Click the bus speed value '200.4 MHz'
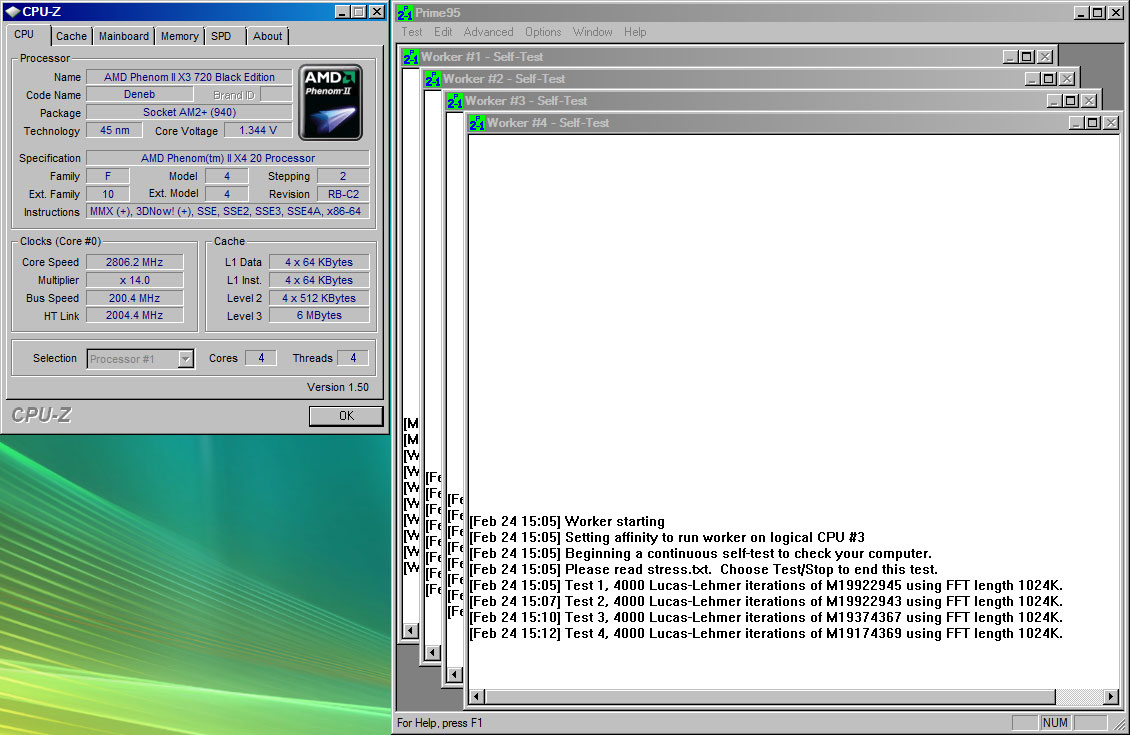 pyautogui.click(x=135, y=298)
